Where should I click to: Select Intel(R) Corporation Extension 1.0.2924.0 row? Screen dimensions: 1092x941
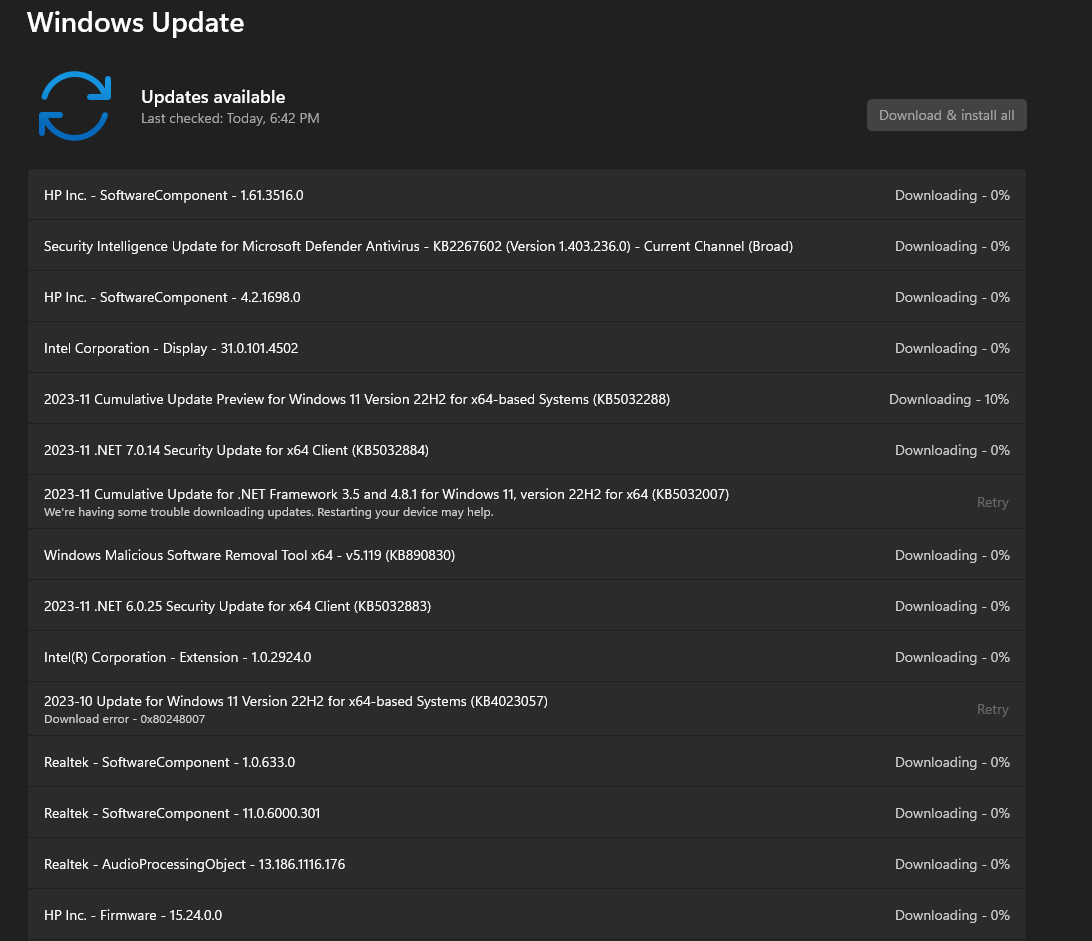(526, 657)
